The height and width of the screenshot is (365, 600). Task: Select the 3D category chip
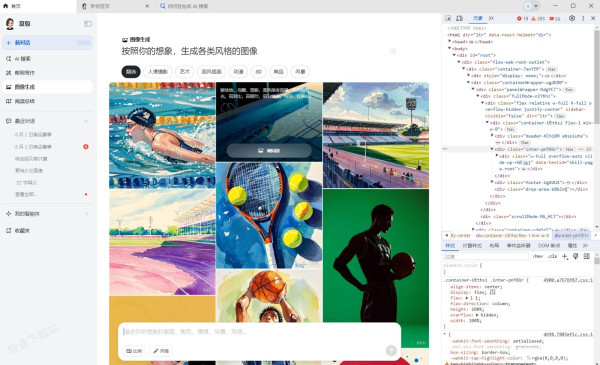click(258, 72)
